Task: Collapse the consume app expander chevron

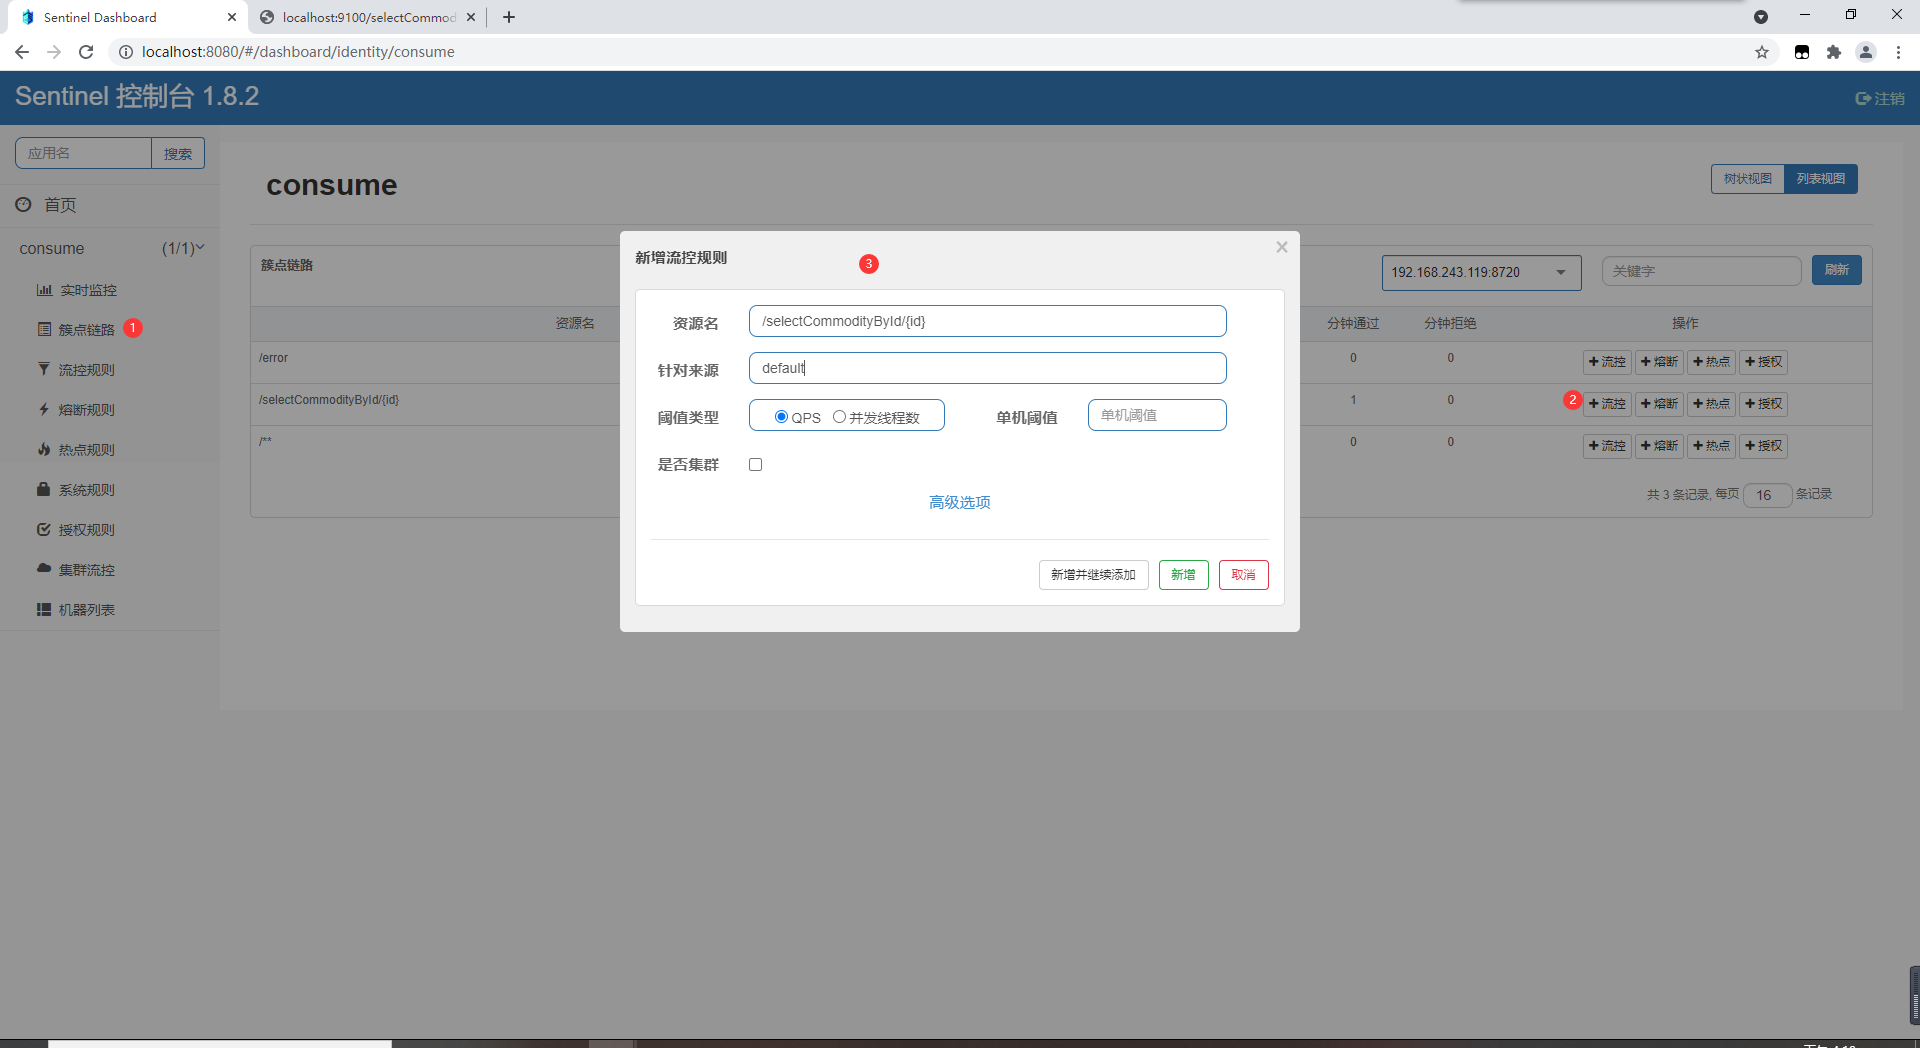Action: point(200,247)
